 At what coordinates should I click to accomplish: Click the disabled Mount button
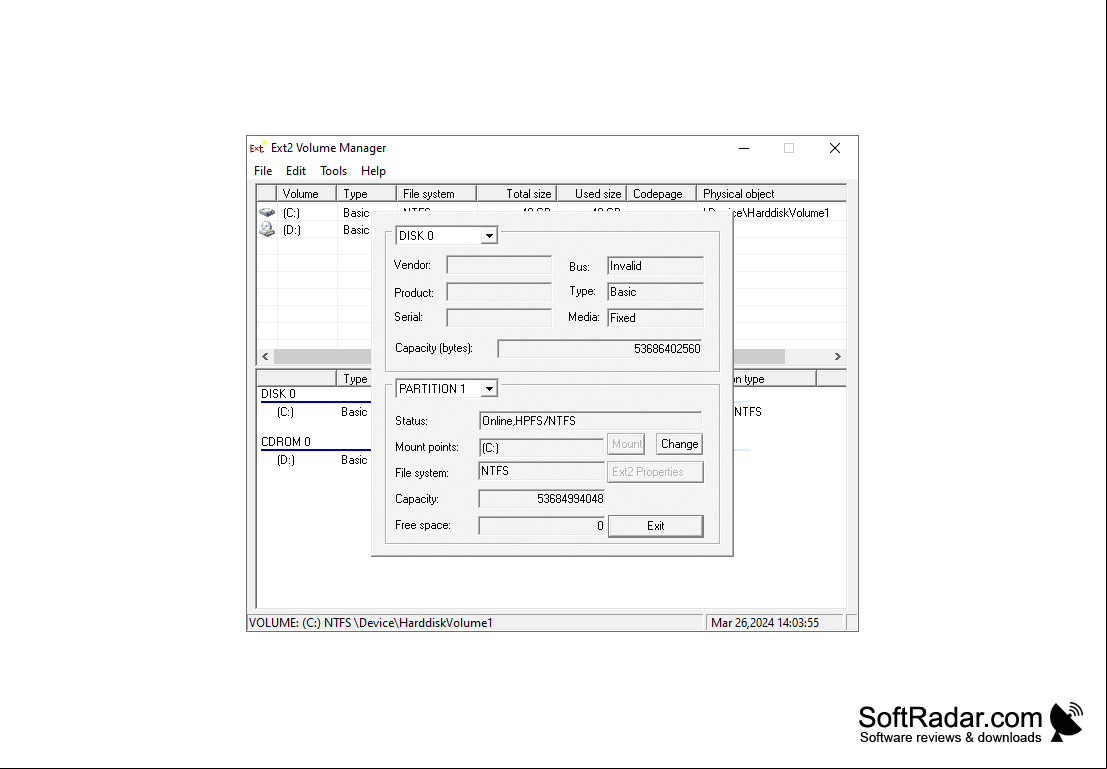pyautogui.click(x=626, y=444)
